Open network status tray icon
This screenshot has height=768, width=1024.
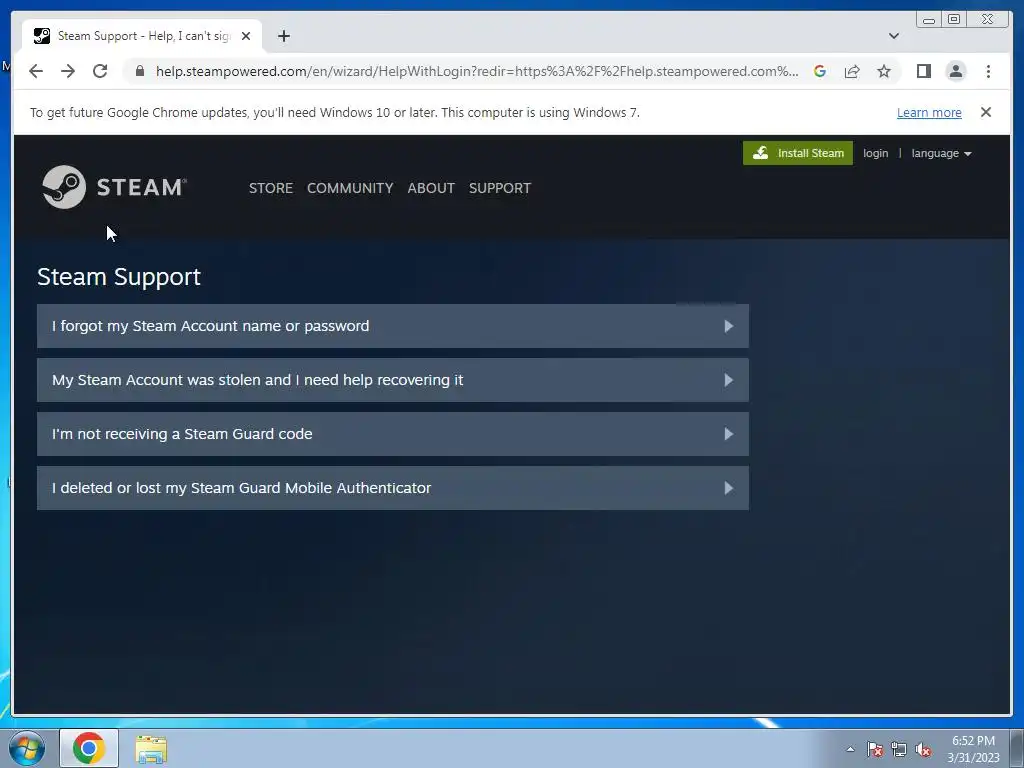[899, 749]
